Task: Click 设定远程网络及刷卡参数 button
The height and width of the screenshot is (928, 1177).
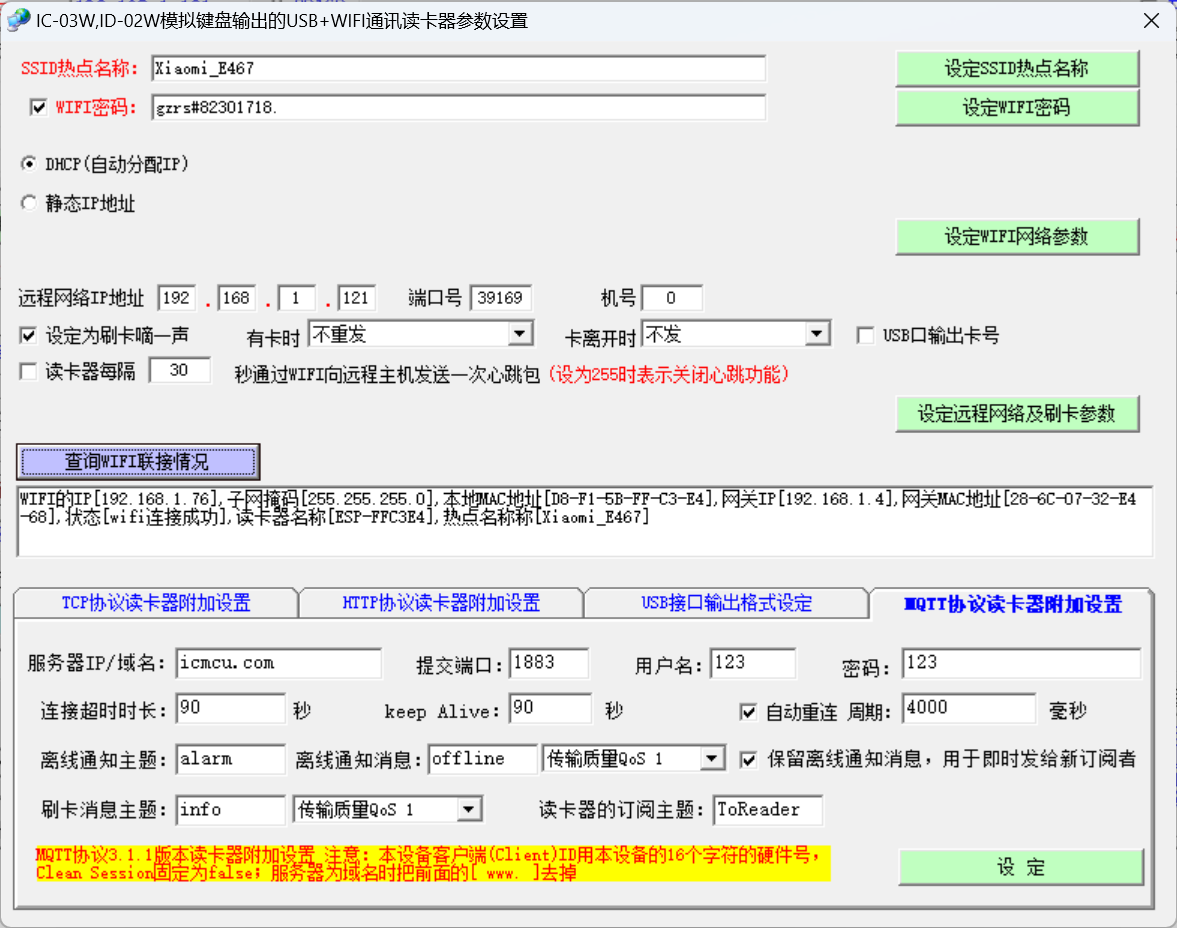Action: (1016, 413)
